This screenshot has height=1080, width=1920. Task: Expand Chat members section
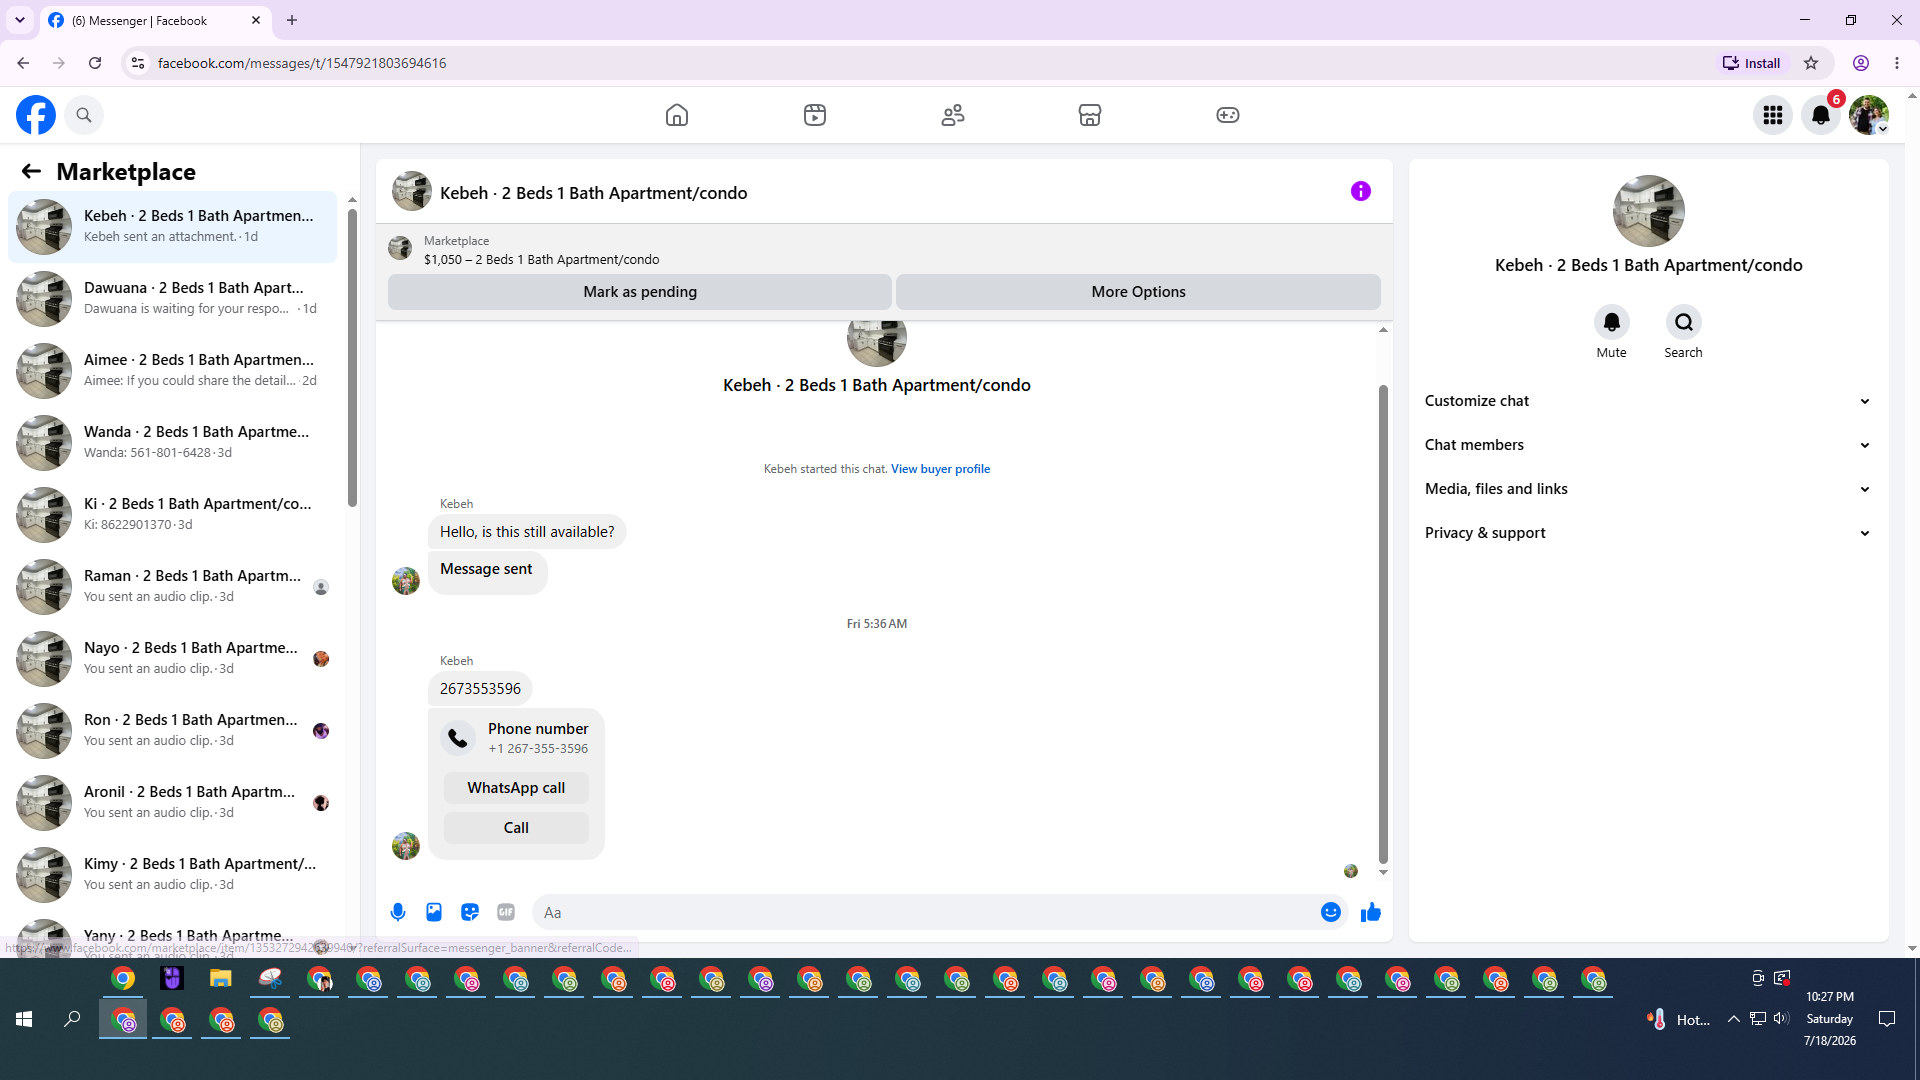1648,445
